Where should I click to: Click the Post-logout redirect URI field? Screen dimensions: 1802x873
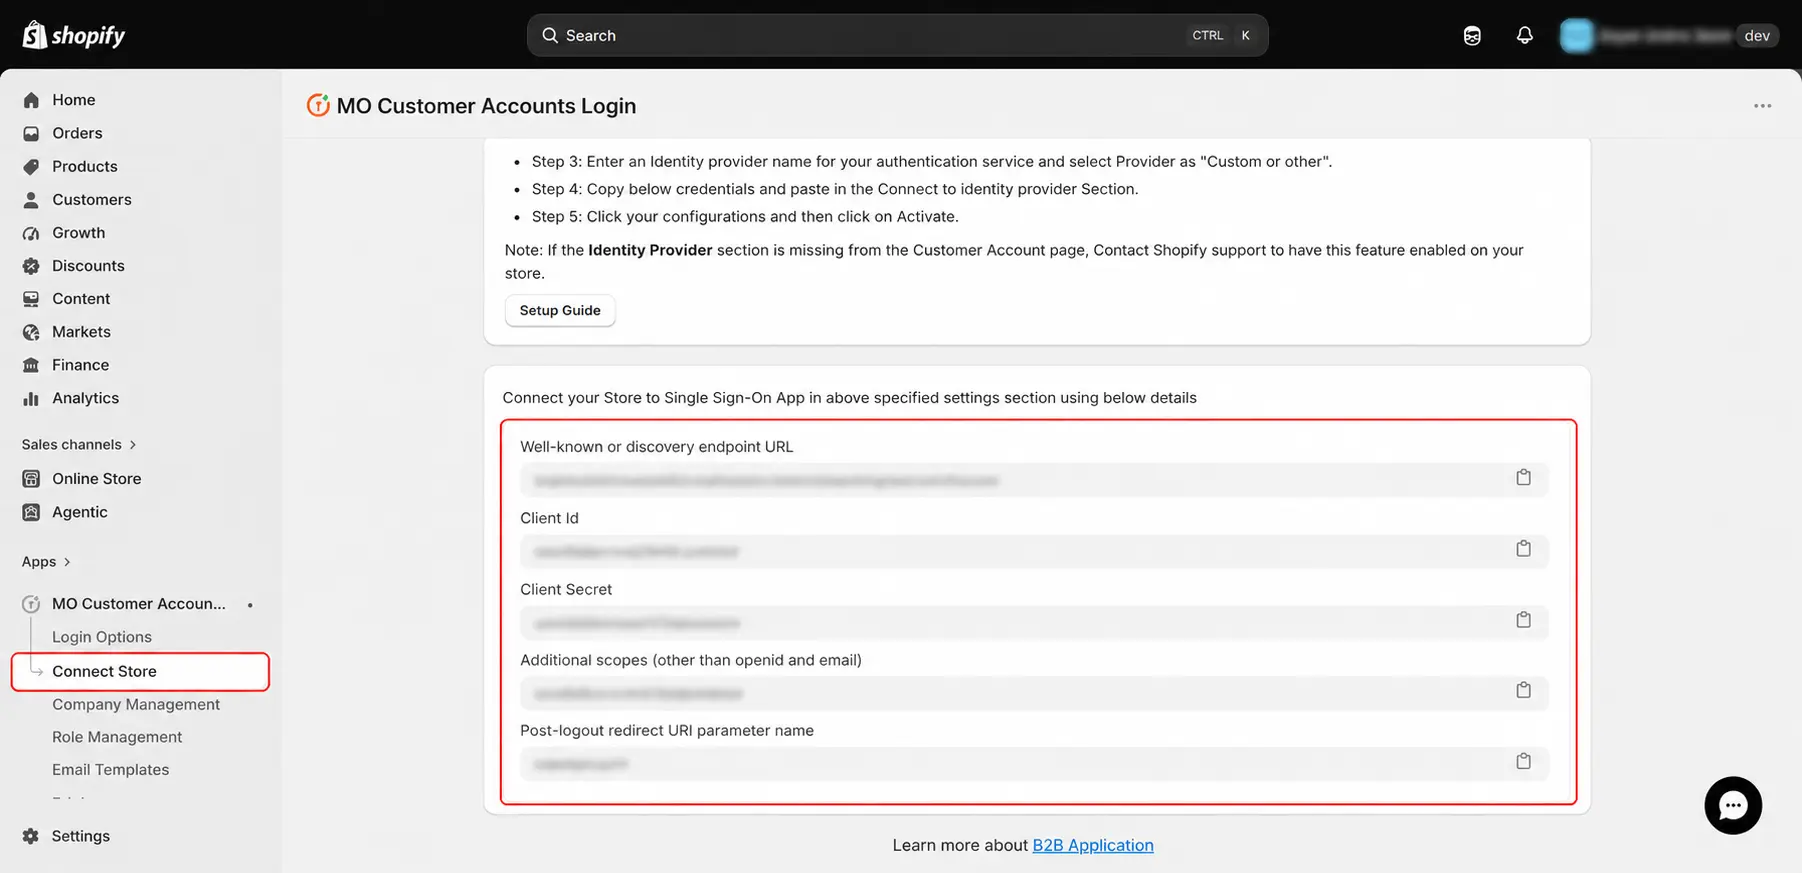pos(1034,763)
